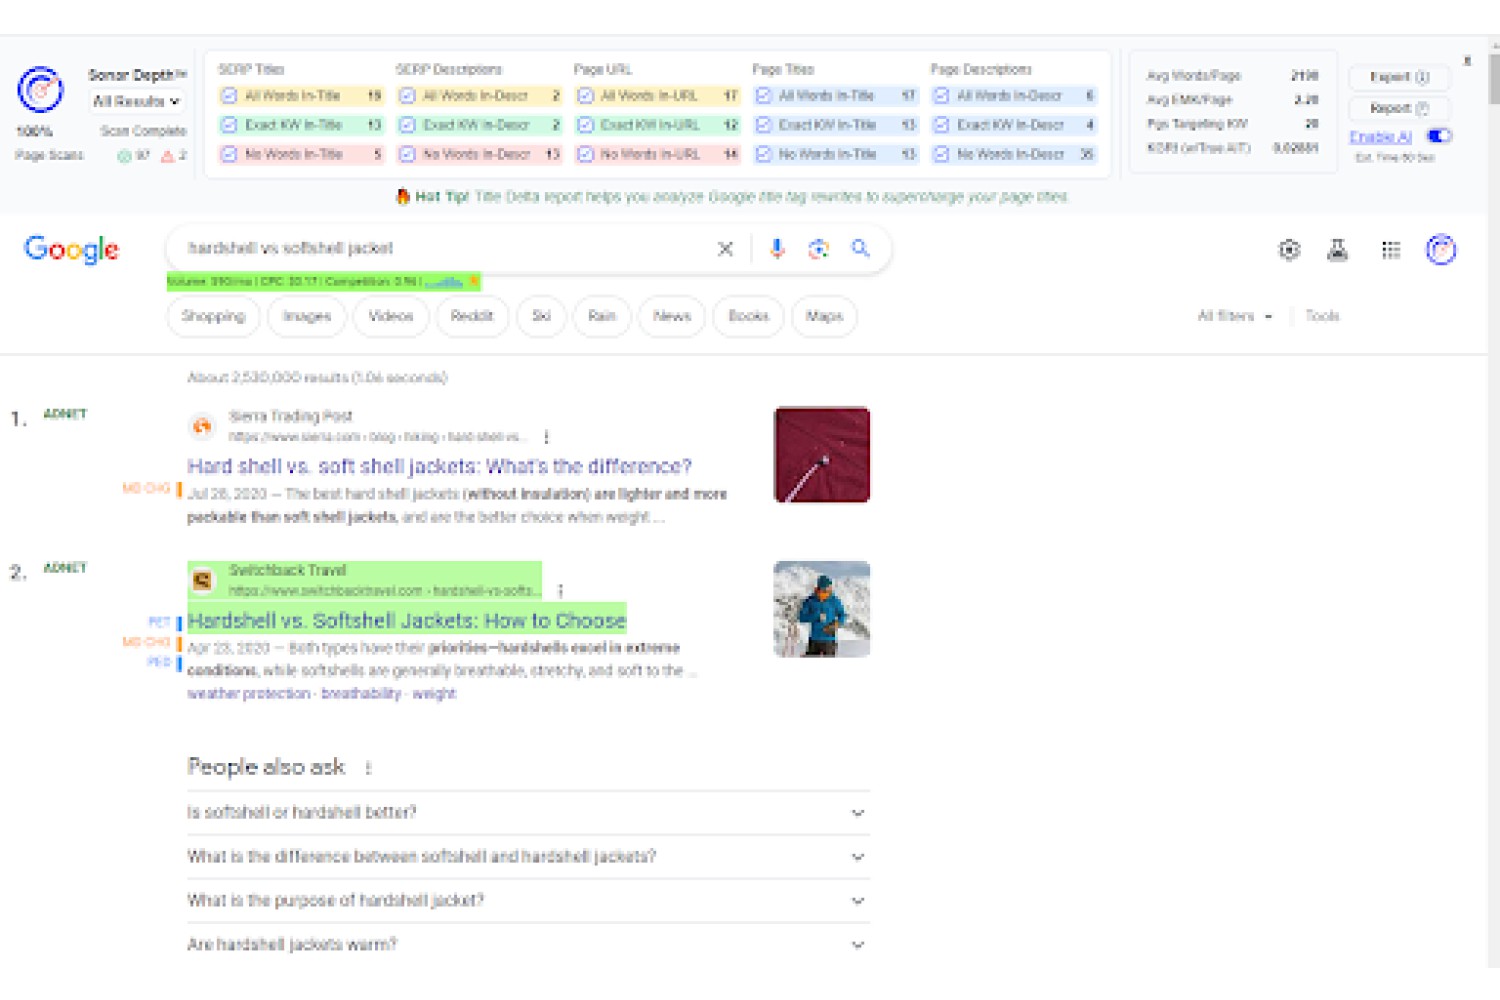Select the News search tab
This screenshot has width=1500, height=1000.
point(672,316)
